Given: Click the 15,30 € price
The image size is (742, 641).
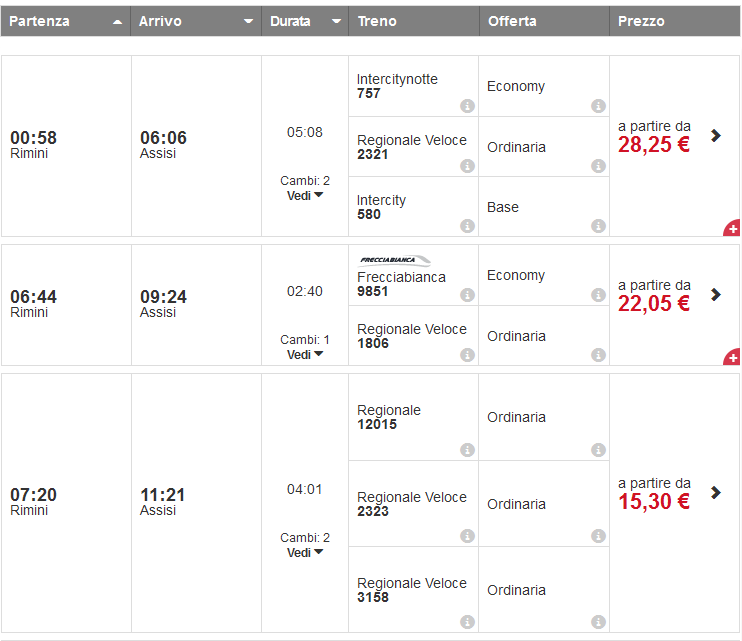Looking at the screenshot, I should 654,502.
